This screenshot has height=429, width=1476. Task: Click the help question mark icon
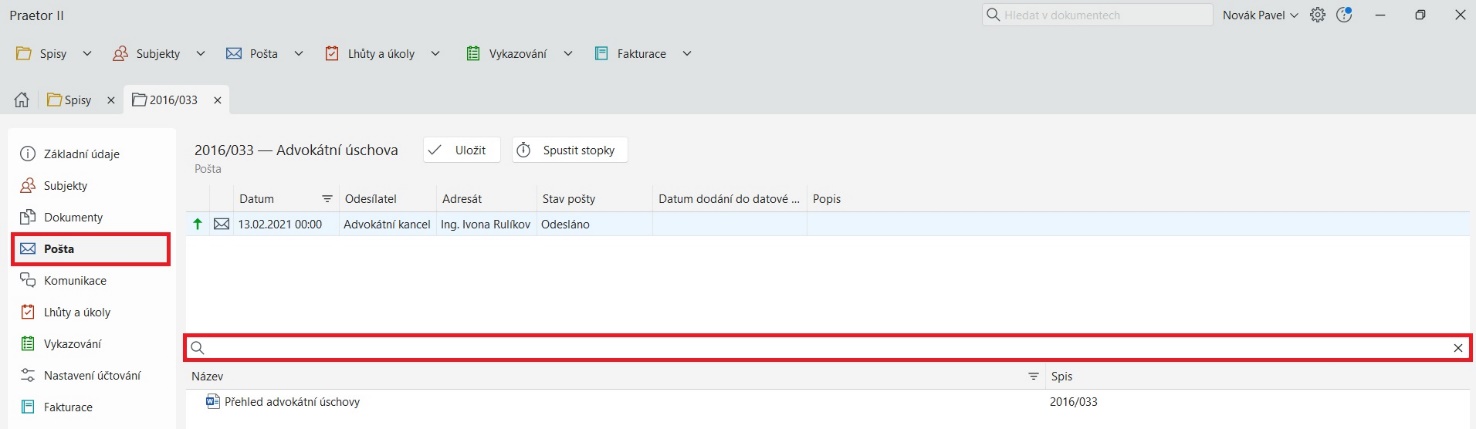click(1343, 15)
